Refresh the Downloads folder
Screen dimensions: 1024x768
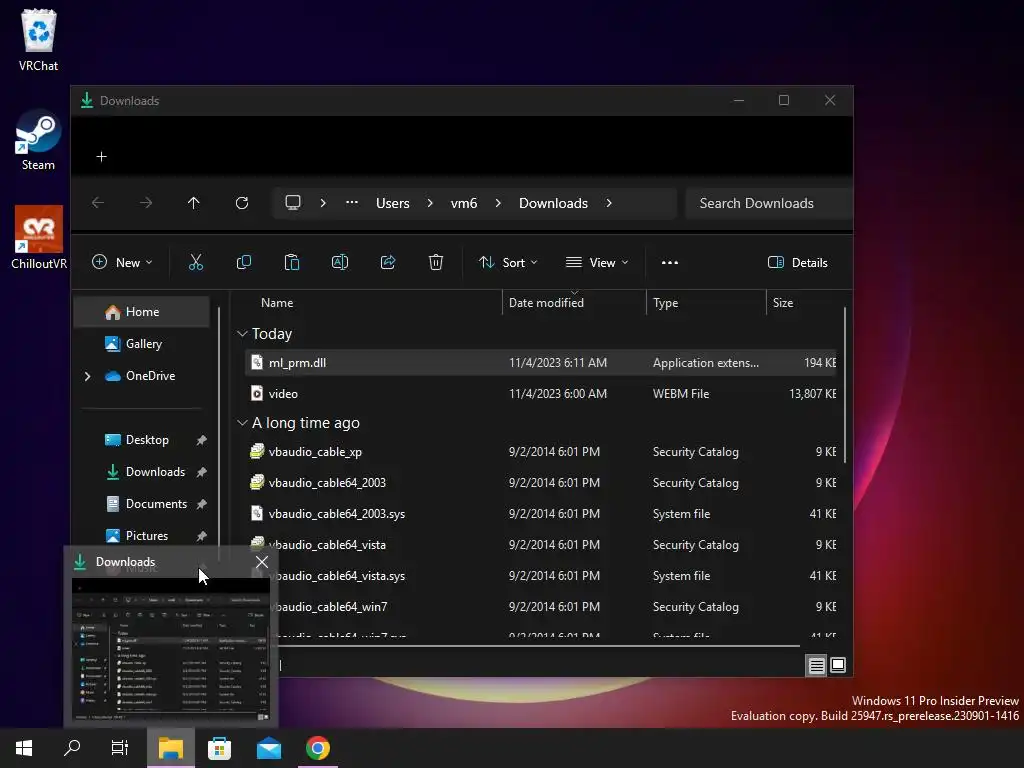coord(242,203)
